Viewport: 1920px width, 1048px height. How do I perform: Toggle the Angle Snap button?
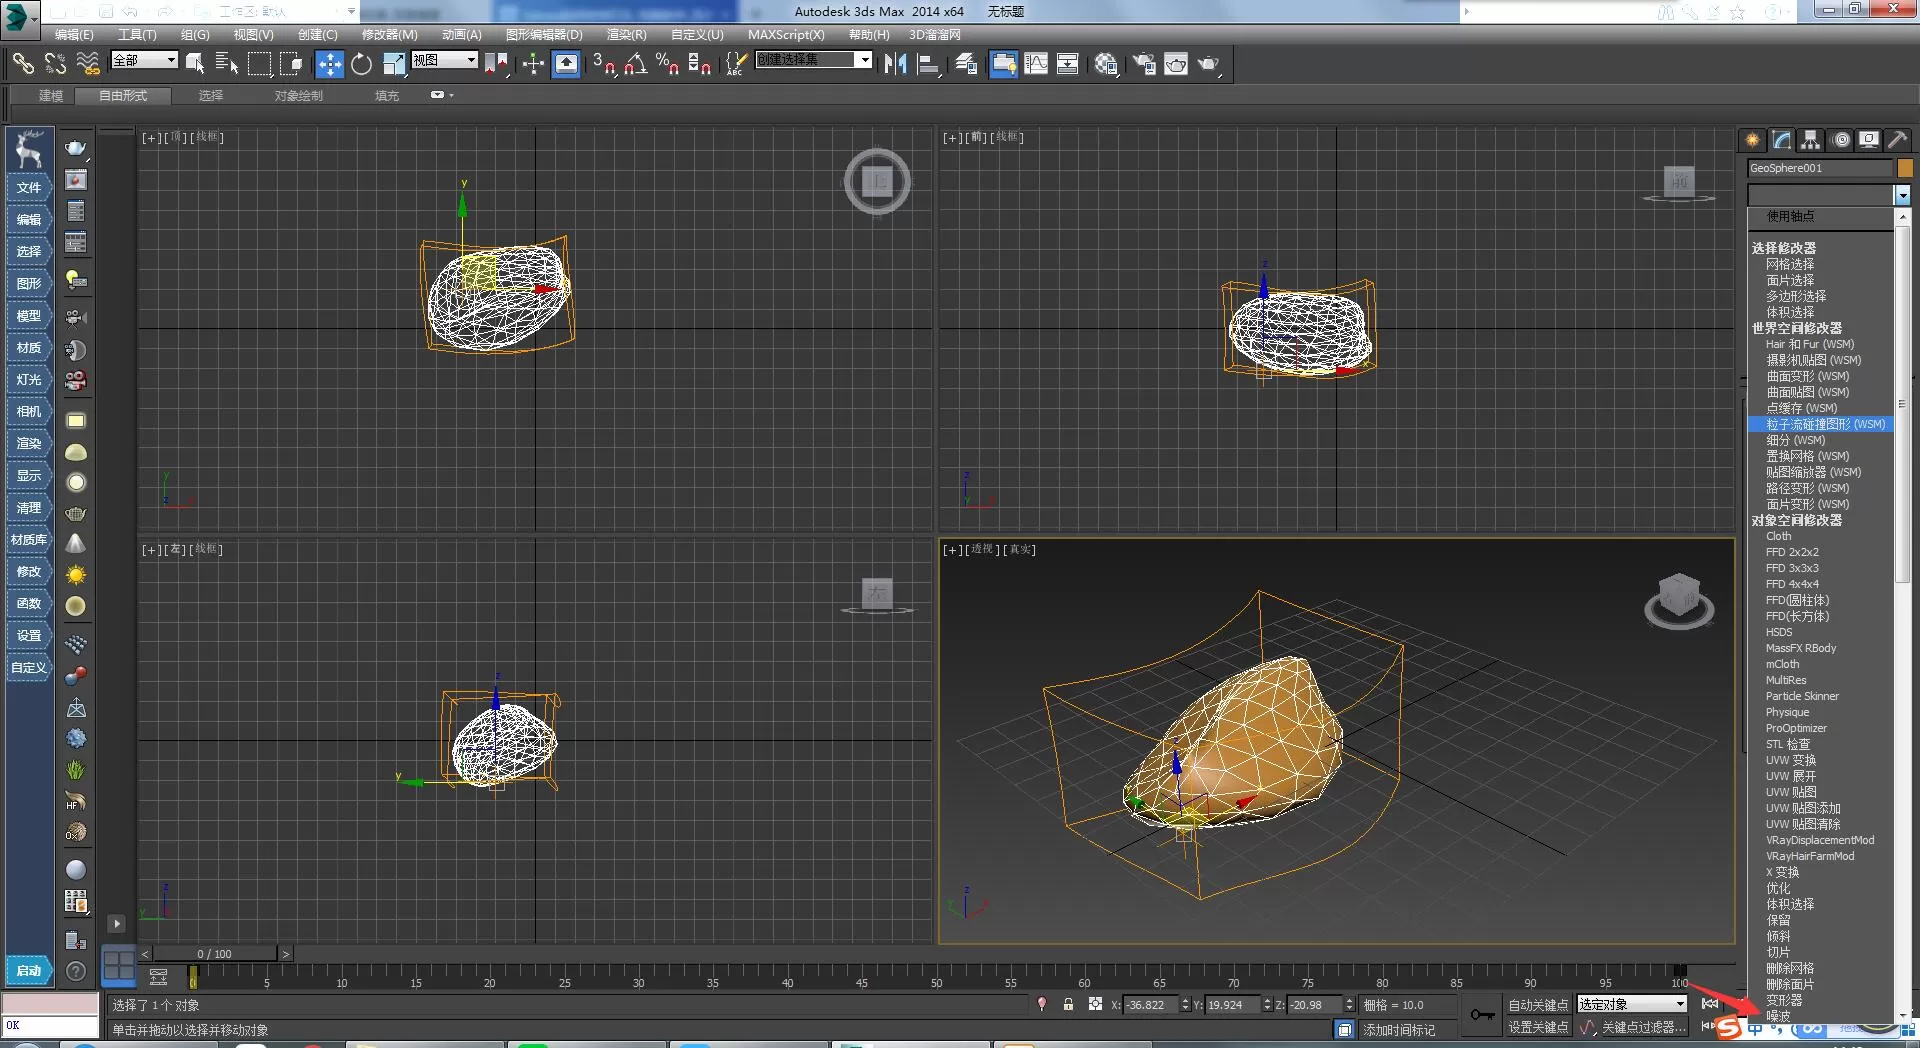point(636,63)
